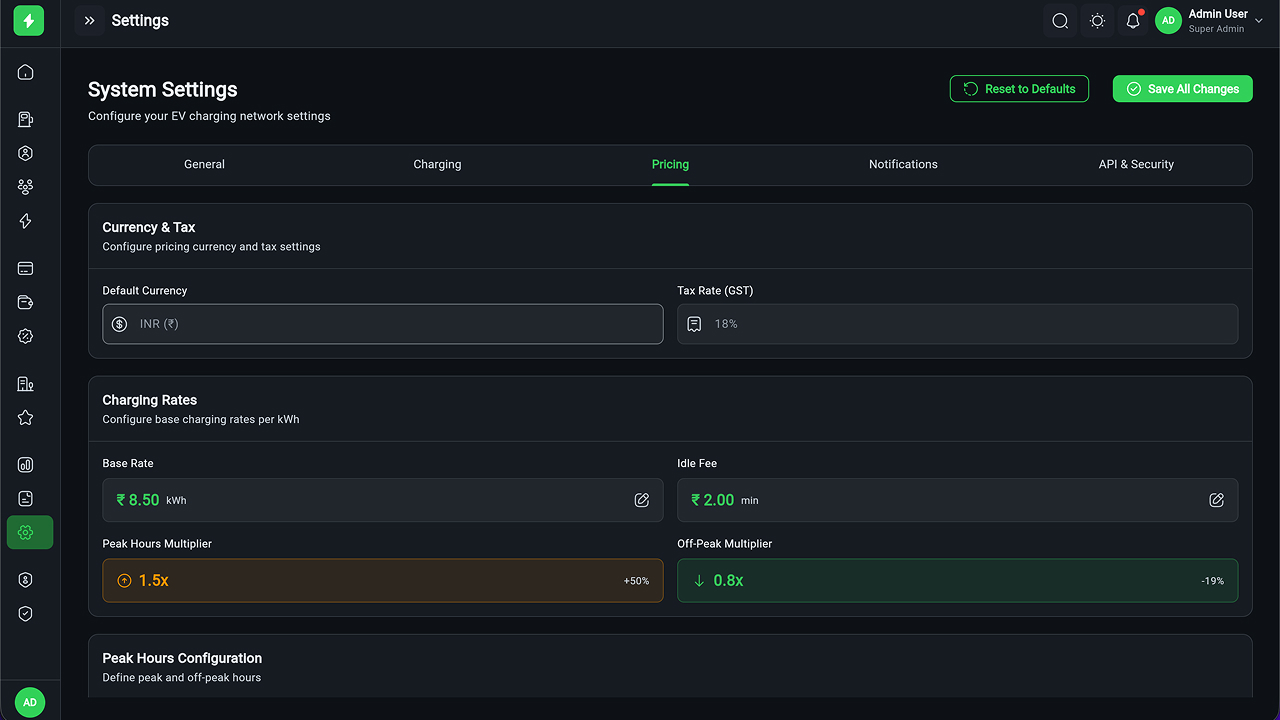1280x720 pixels.
Task: Expand the sidebar with double chevron
Action: [89, 21]
